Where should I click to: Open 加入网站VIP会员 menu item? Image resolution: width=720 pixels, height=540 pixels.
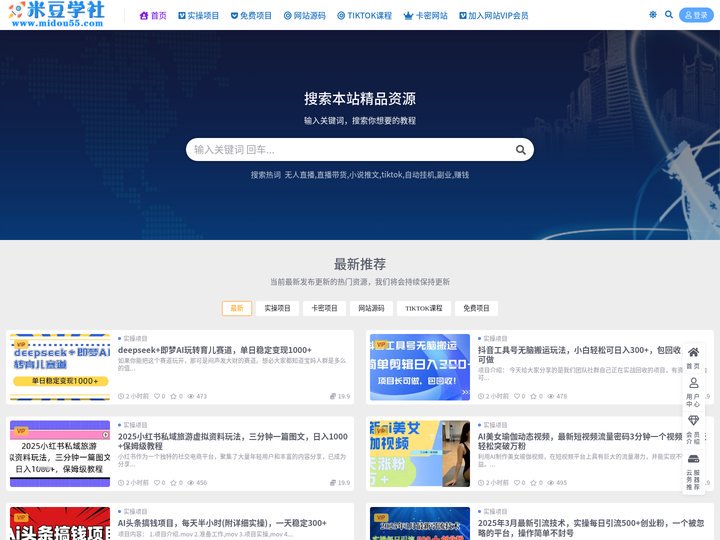(x=494, y=16)
